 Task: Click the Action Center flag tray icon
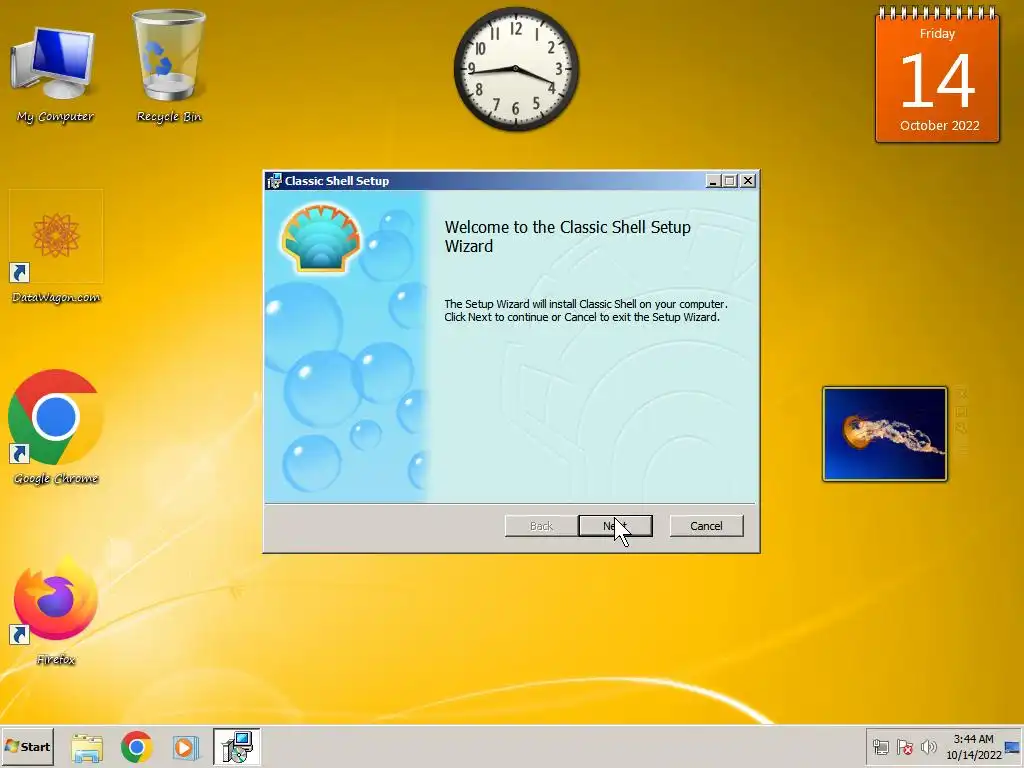pos(904,747)
